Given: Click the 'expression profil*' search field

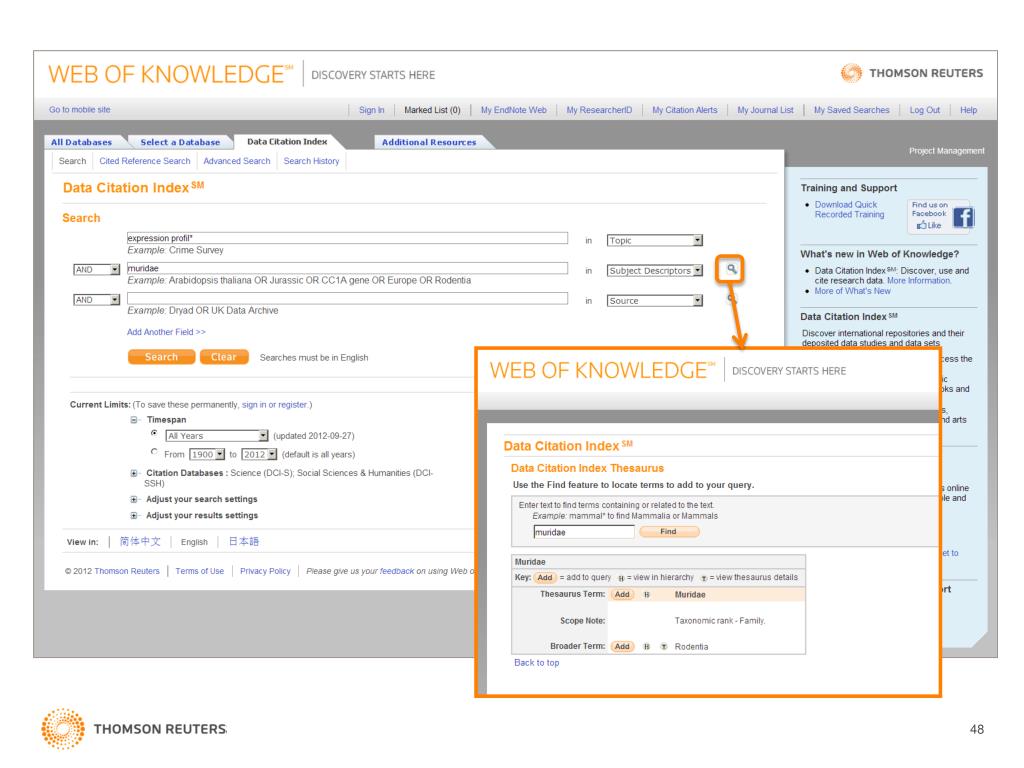Looking at the screenshot, I should (x=347, y=238).
